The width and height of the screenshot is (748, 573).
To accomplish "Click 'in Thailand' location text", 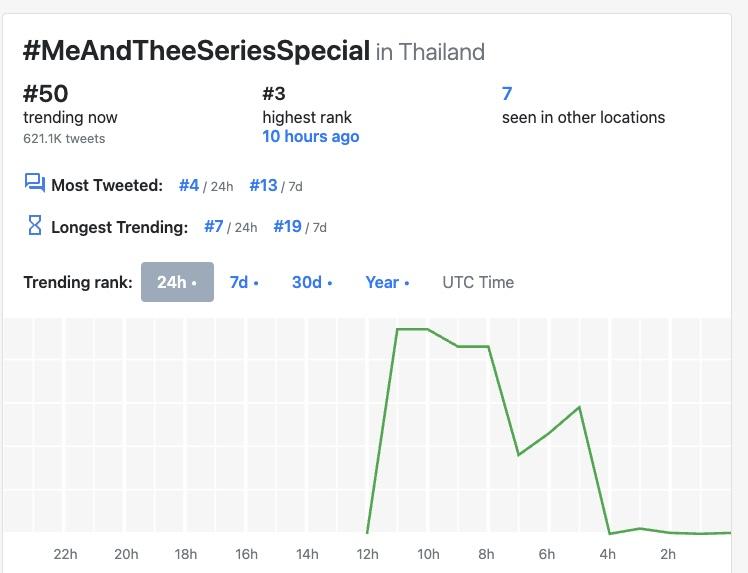I will pos(430,52).
